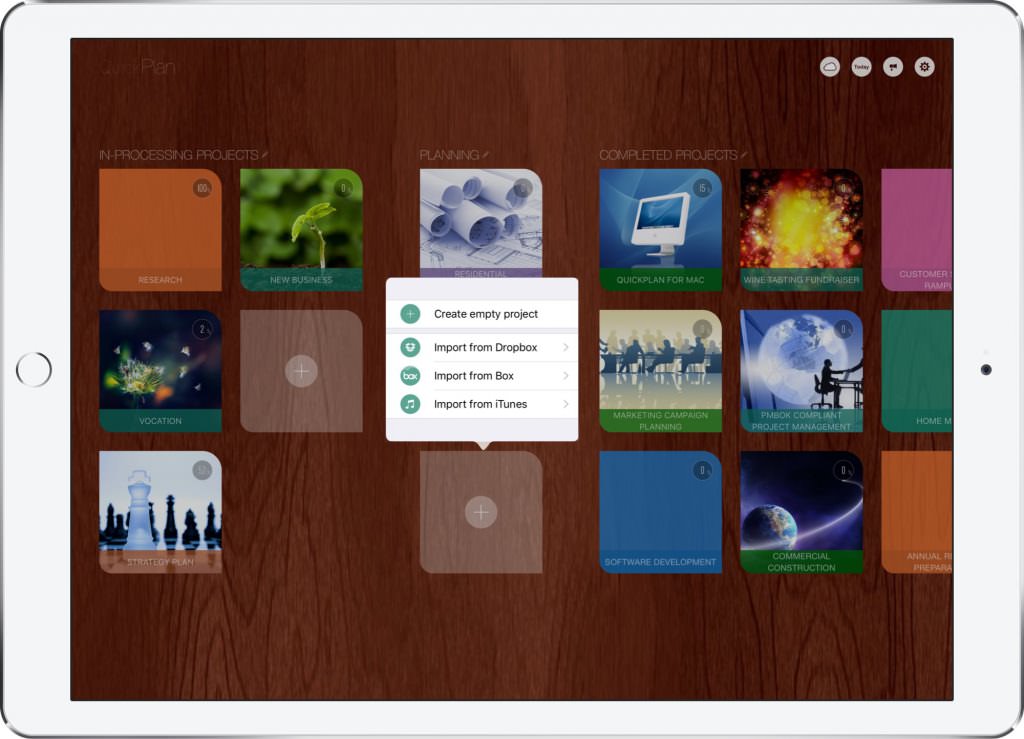Viewport: 1024px width, 739px height.
Task: Open the Strategy Plan chess project
Action: 160,511
